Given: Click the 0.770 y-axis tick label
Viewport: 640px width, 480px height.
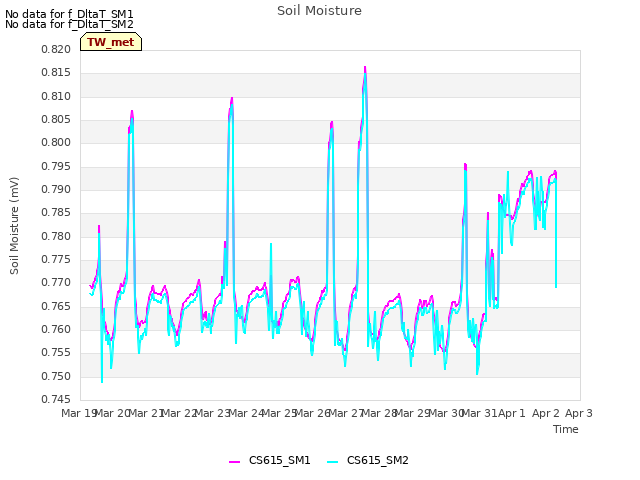Looking at the screenshot, I should [x=56, y=282].
